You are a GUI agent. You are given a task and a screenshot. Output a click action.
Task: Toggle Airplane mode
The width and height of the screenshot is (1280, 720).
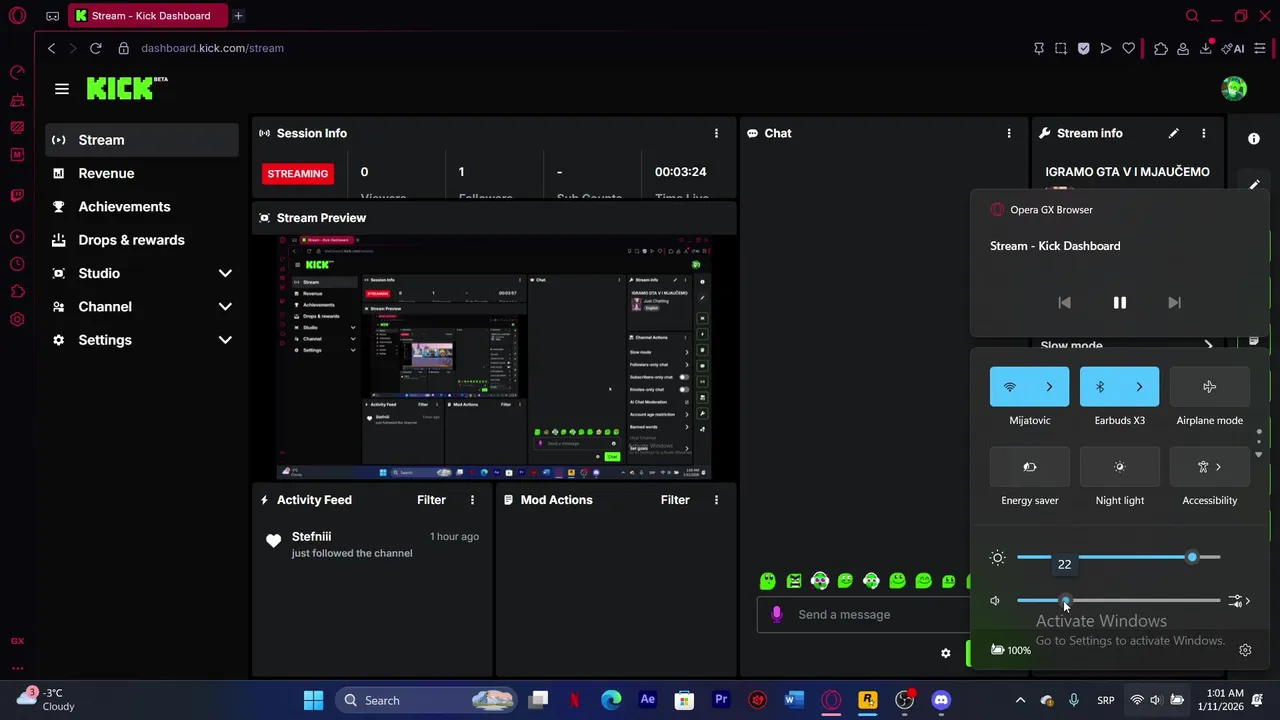point(1209,387)
